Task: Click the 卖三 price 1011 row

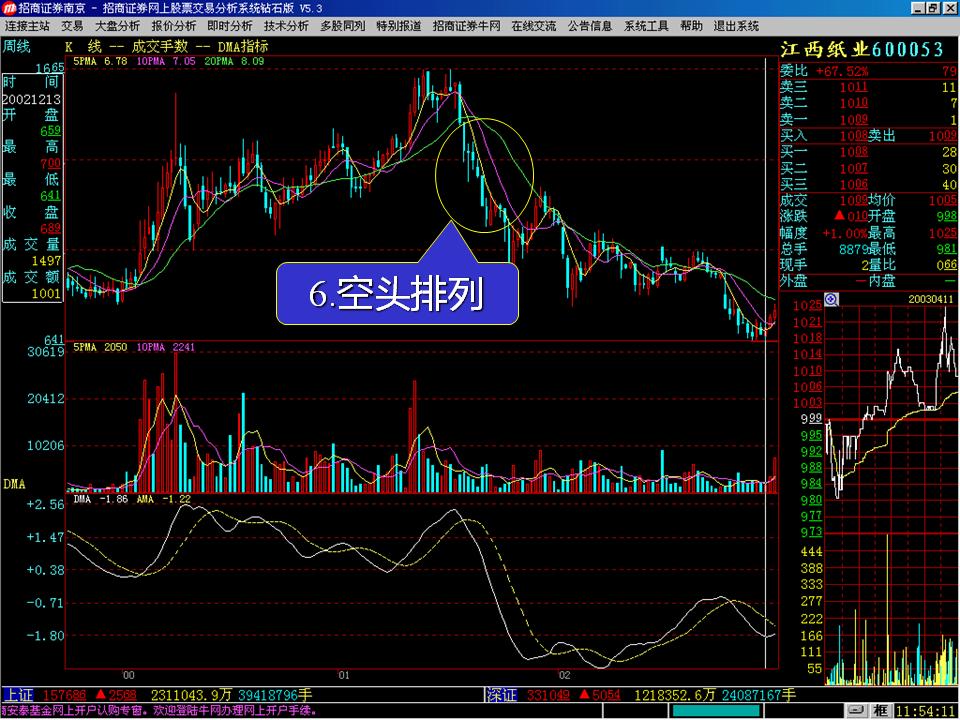Action: point(868,88)
